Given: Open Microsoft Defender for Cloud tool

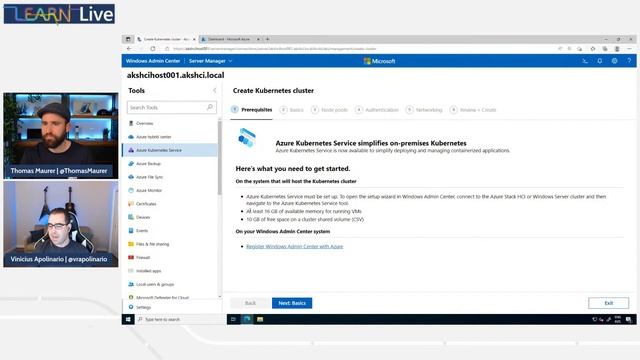Looking at the screenshot, I should point(171,297).
